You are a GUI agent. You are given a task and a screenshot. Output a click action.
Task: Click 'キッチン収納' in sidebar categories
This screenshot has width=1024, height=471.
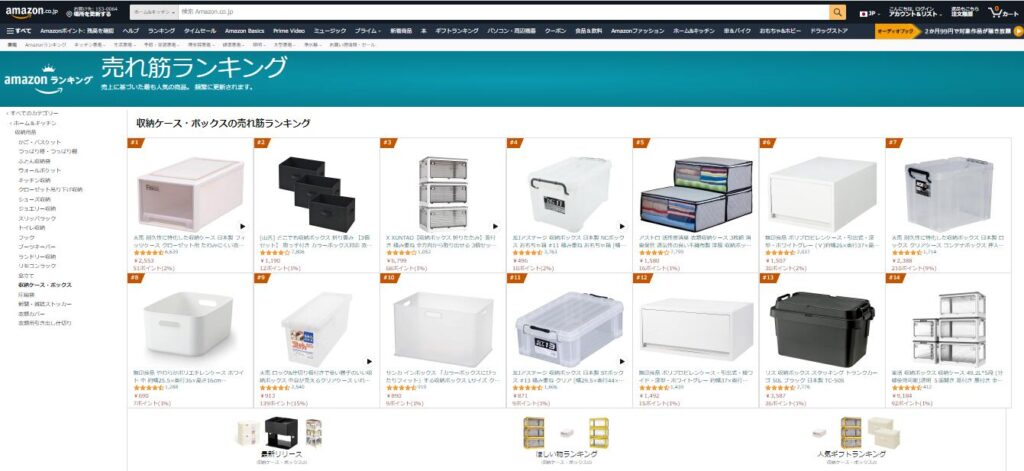[34, 180]
